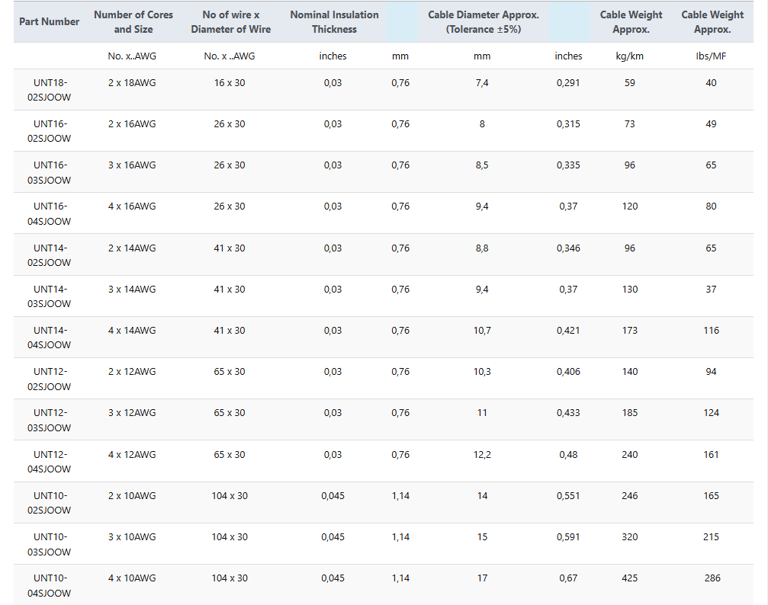Select the 3 x 12AWG cores cell
The image size is (768, 605).
pyautogui.click(x=132, y=413)
